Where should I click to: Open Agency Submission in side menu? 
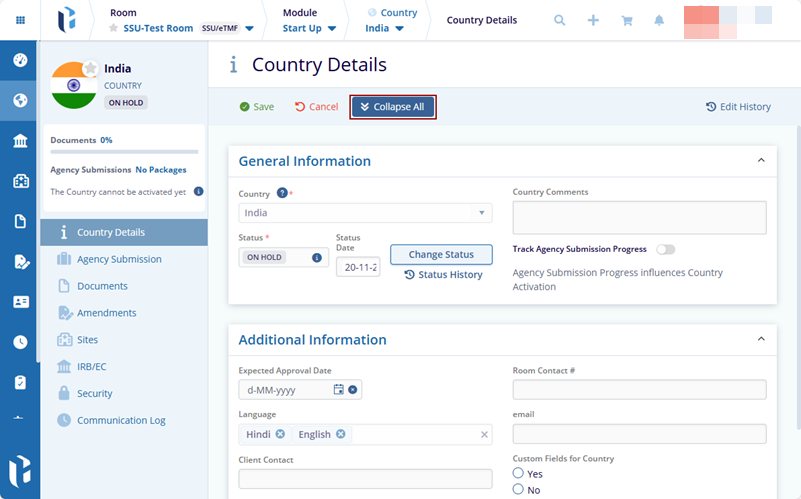(119, 259)
